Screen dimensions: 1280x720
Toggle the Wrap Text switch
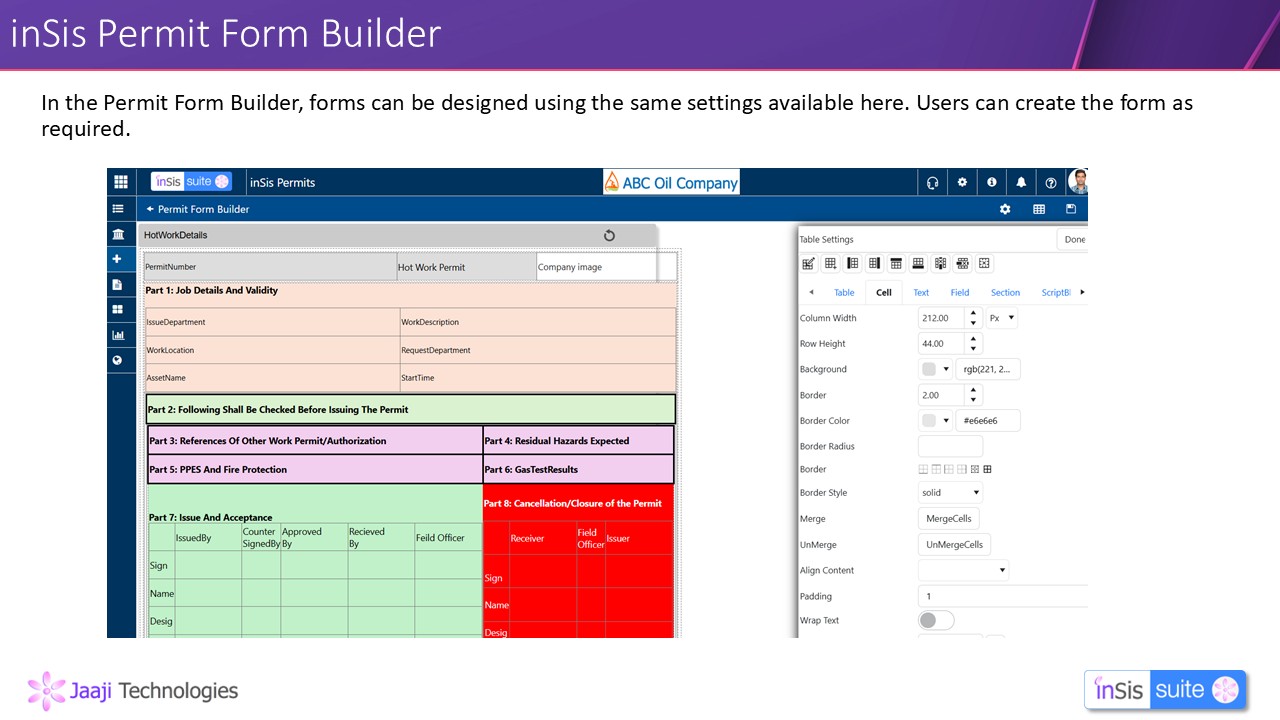936,621
